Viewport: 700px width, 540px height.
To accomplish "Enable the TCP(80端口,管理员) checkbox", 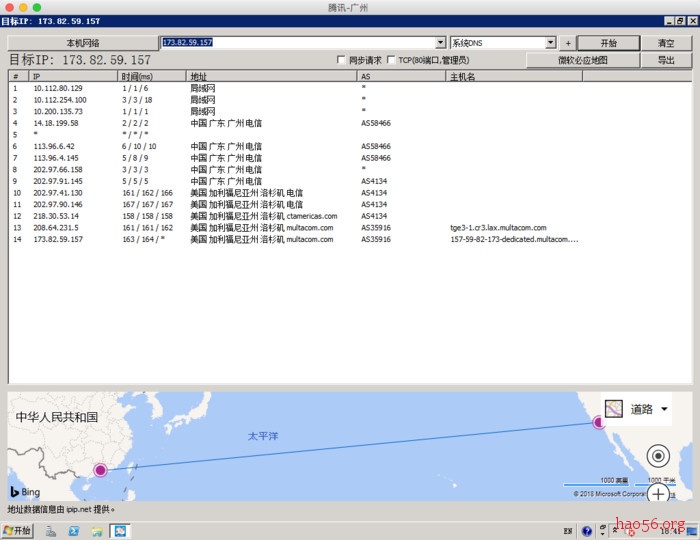I will (x=391, y=60).
